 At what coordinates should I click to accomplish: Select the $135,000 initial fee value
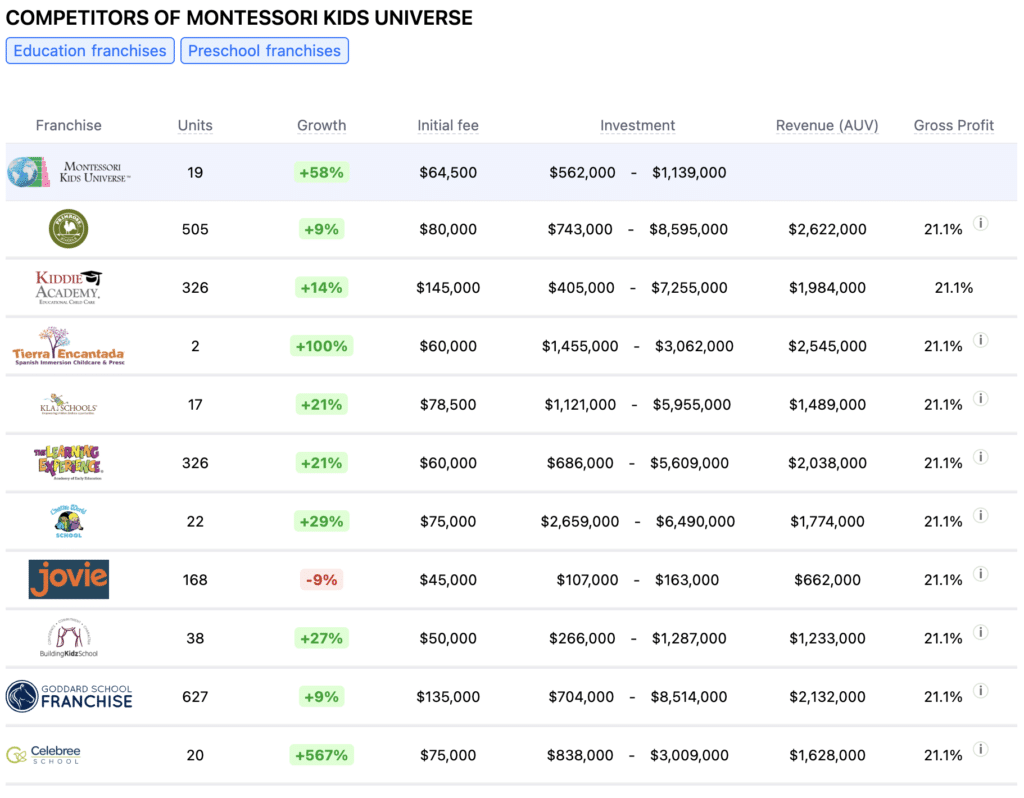pos(448,697)
